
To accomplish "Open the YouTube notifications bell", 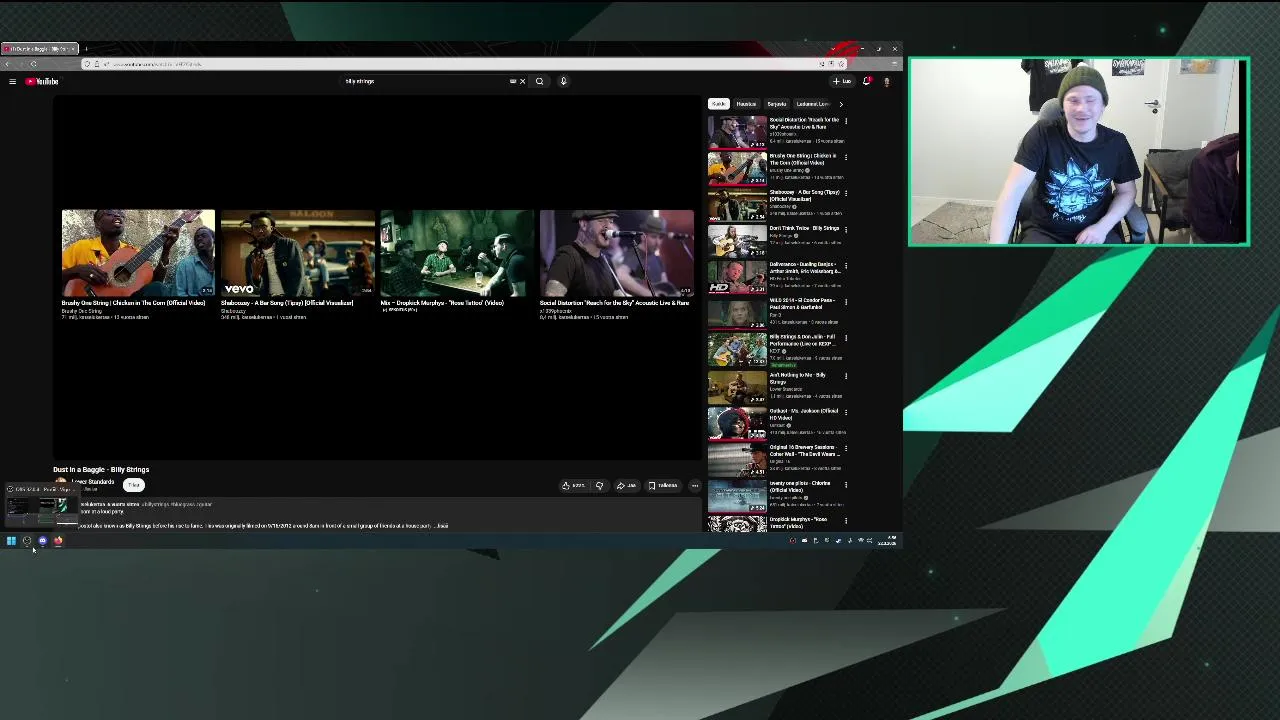I will click(x=866, y=81).
